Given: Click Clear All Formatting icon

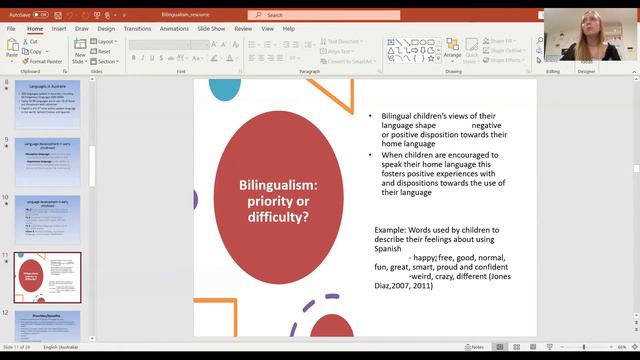Looking at the screenshot, I should [x=236, y=44].
